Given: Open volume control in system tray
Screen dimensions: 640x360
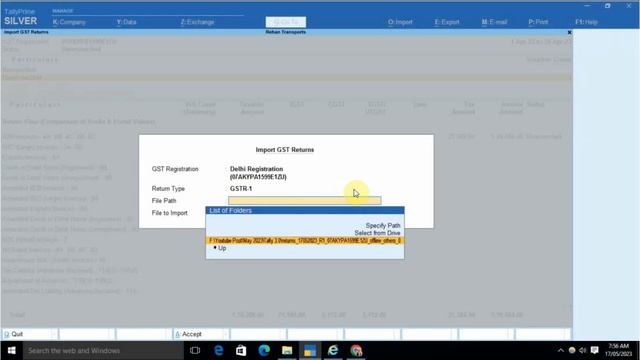Looking at the screenshot, I should click(x=583, y=351).
